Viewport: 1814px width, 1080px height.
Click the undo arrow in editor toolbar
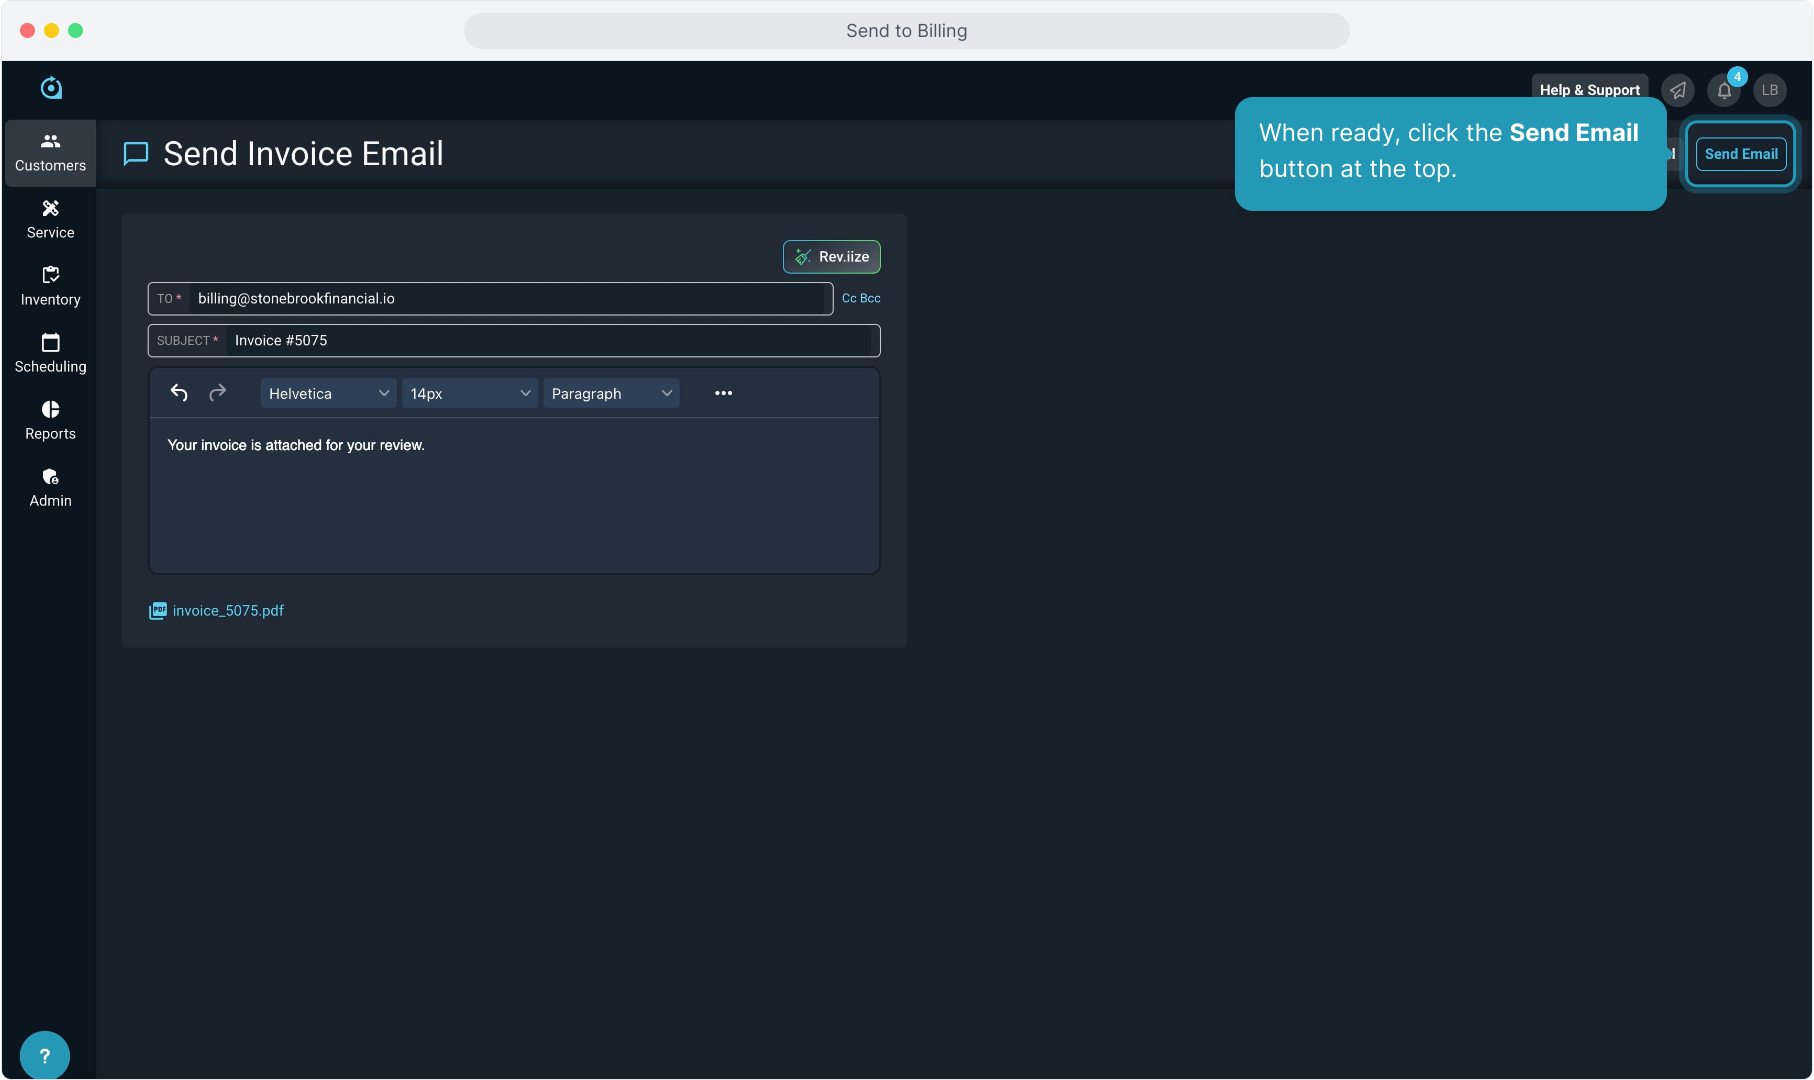[x=179, y=393]
